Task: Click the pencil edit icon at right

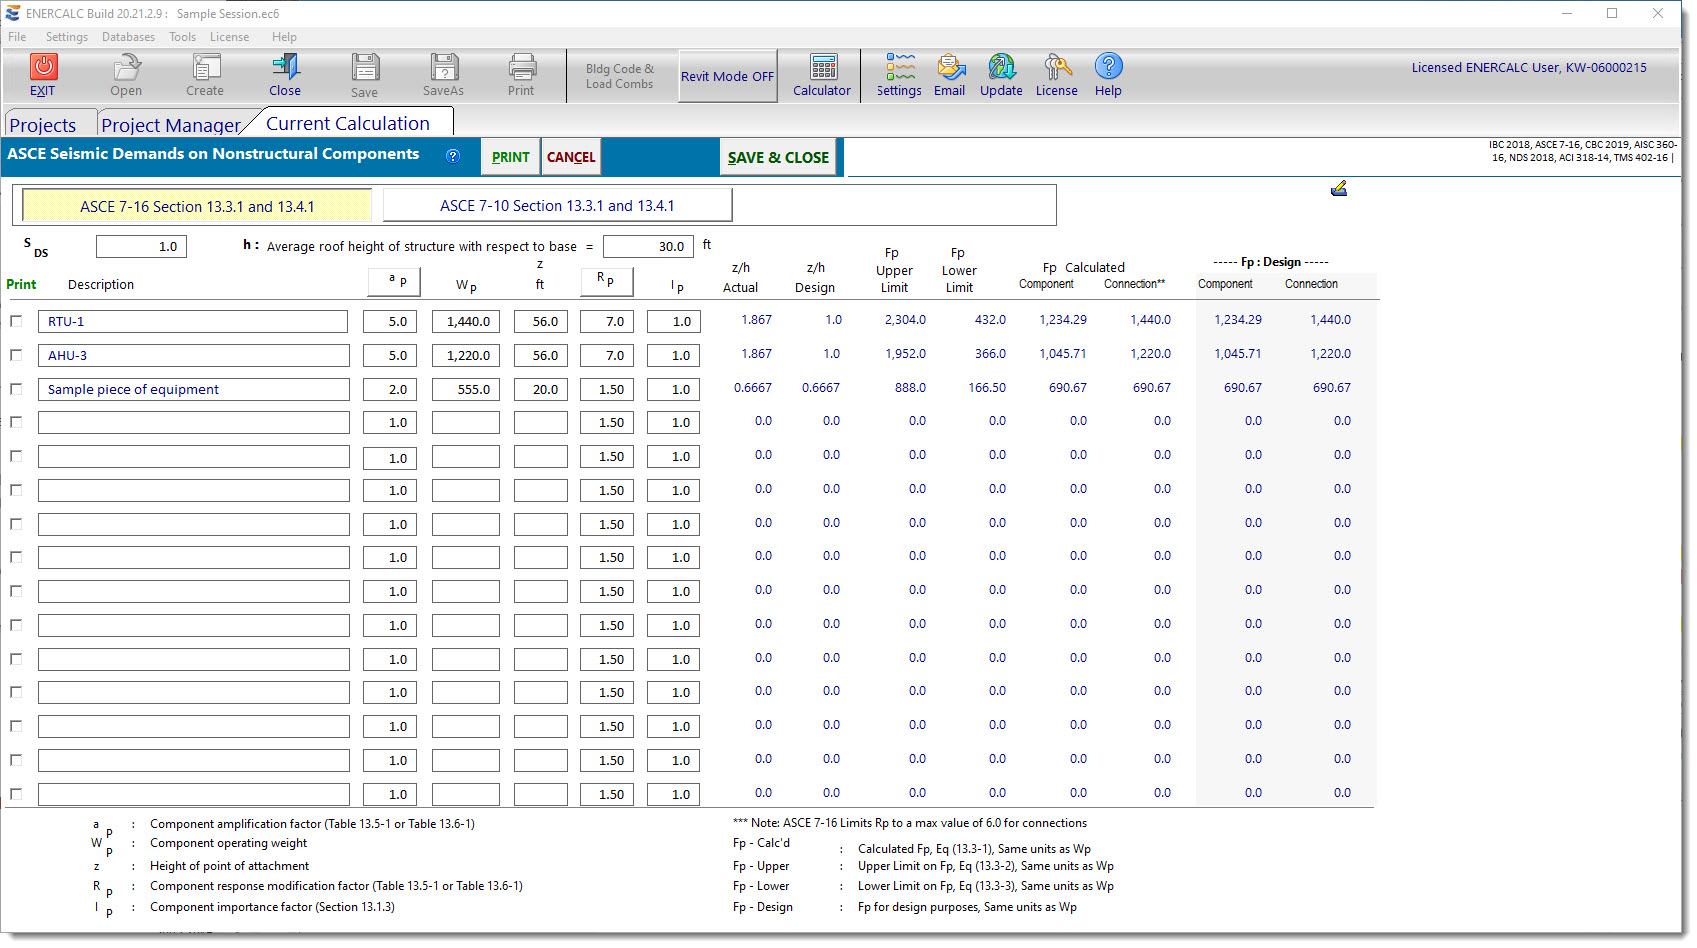Action: pyautogui.click(x=1339, y=189)
